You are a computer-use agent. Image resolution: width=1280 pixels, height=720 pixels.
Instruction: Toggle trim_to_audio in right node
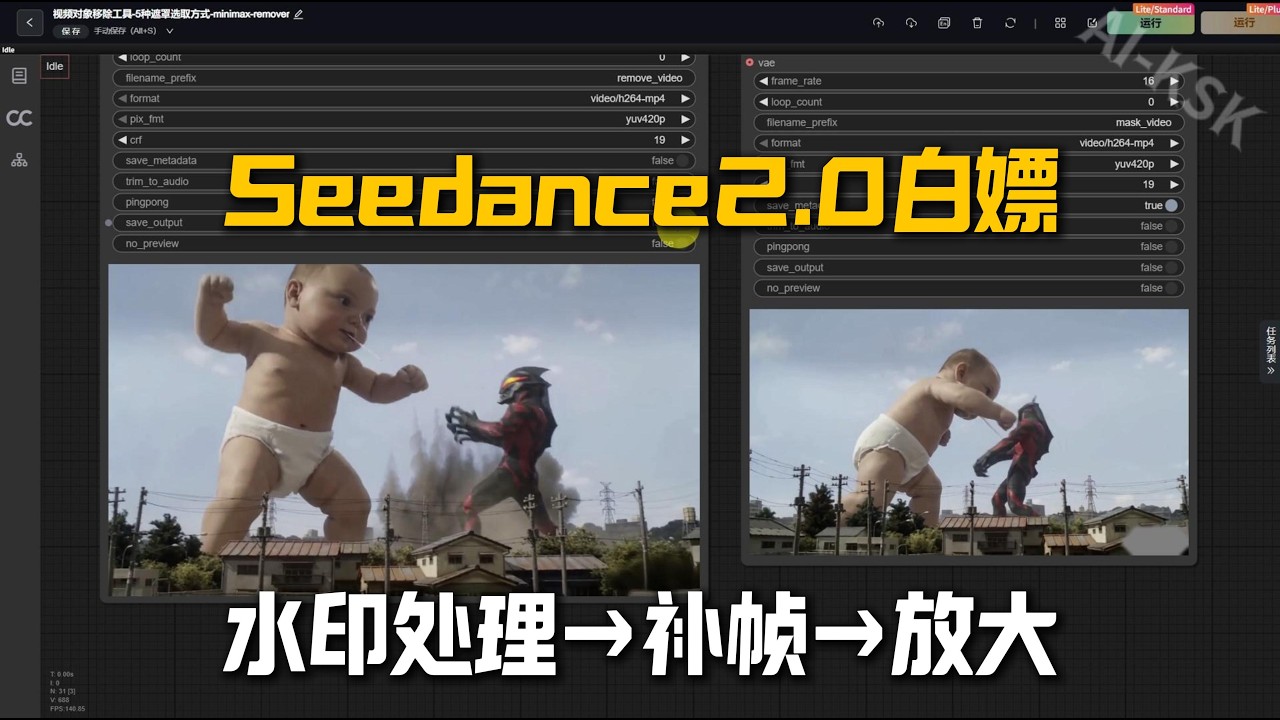[x=1171, y=226]
